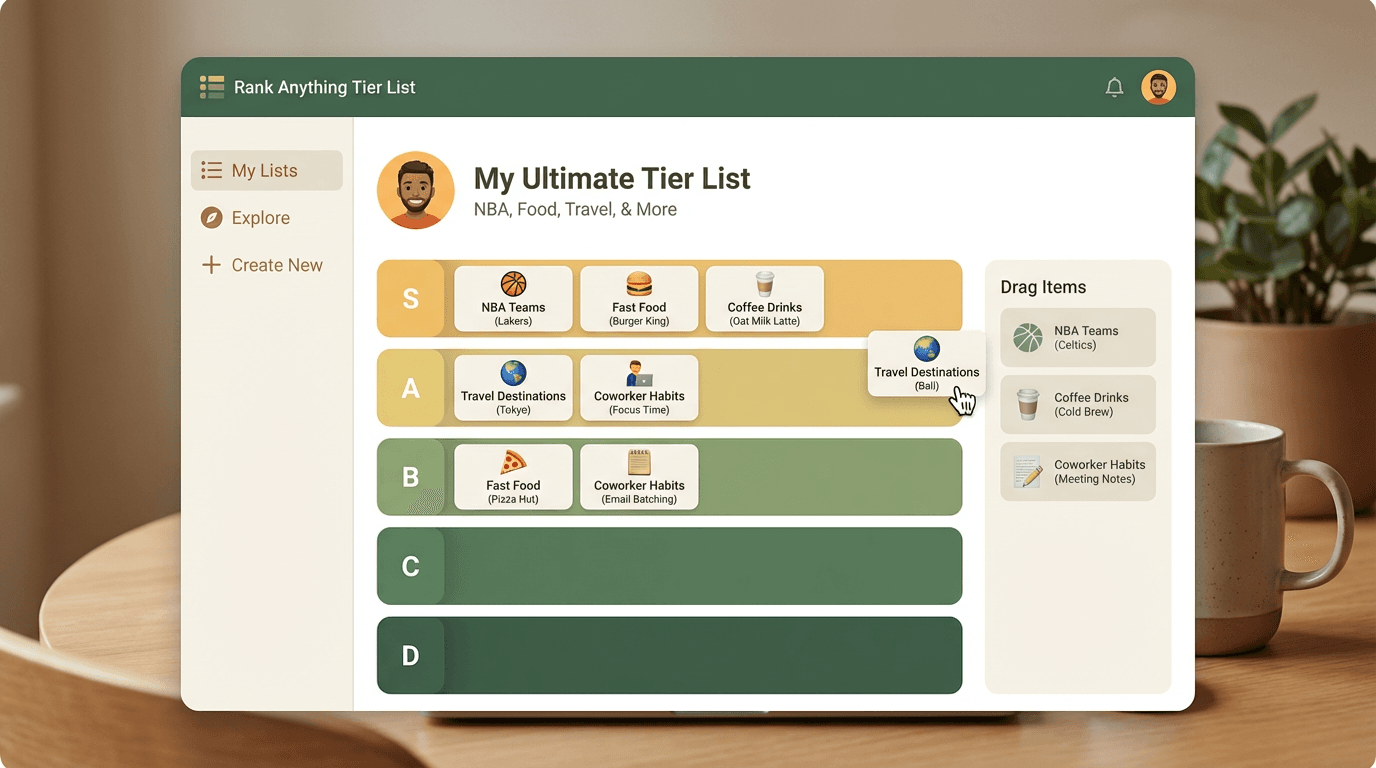This screenshot has width=1376, height=768.
Task: Select the Coworker Habits (Focus Time) card
Action: click(639, 388)
